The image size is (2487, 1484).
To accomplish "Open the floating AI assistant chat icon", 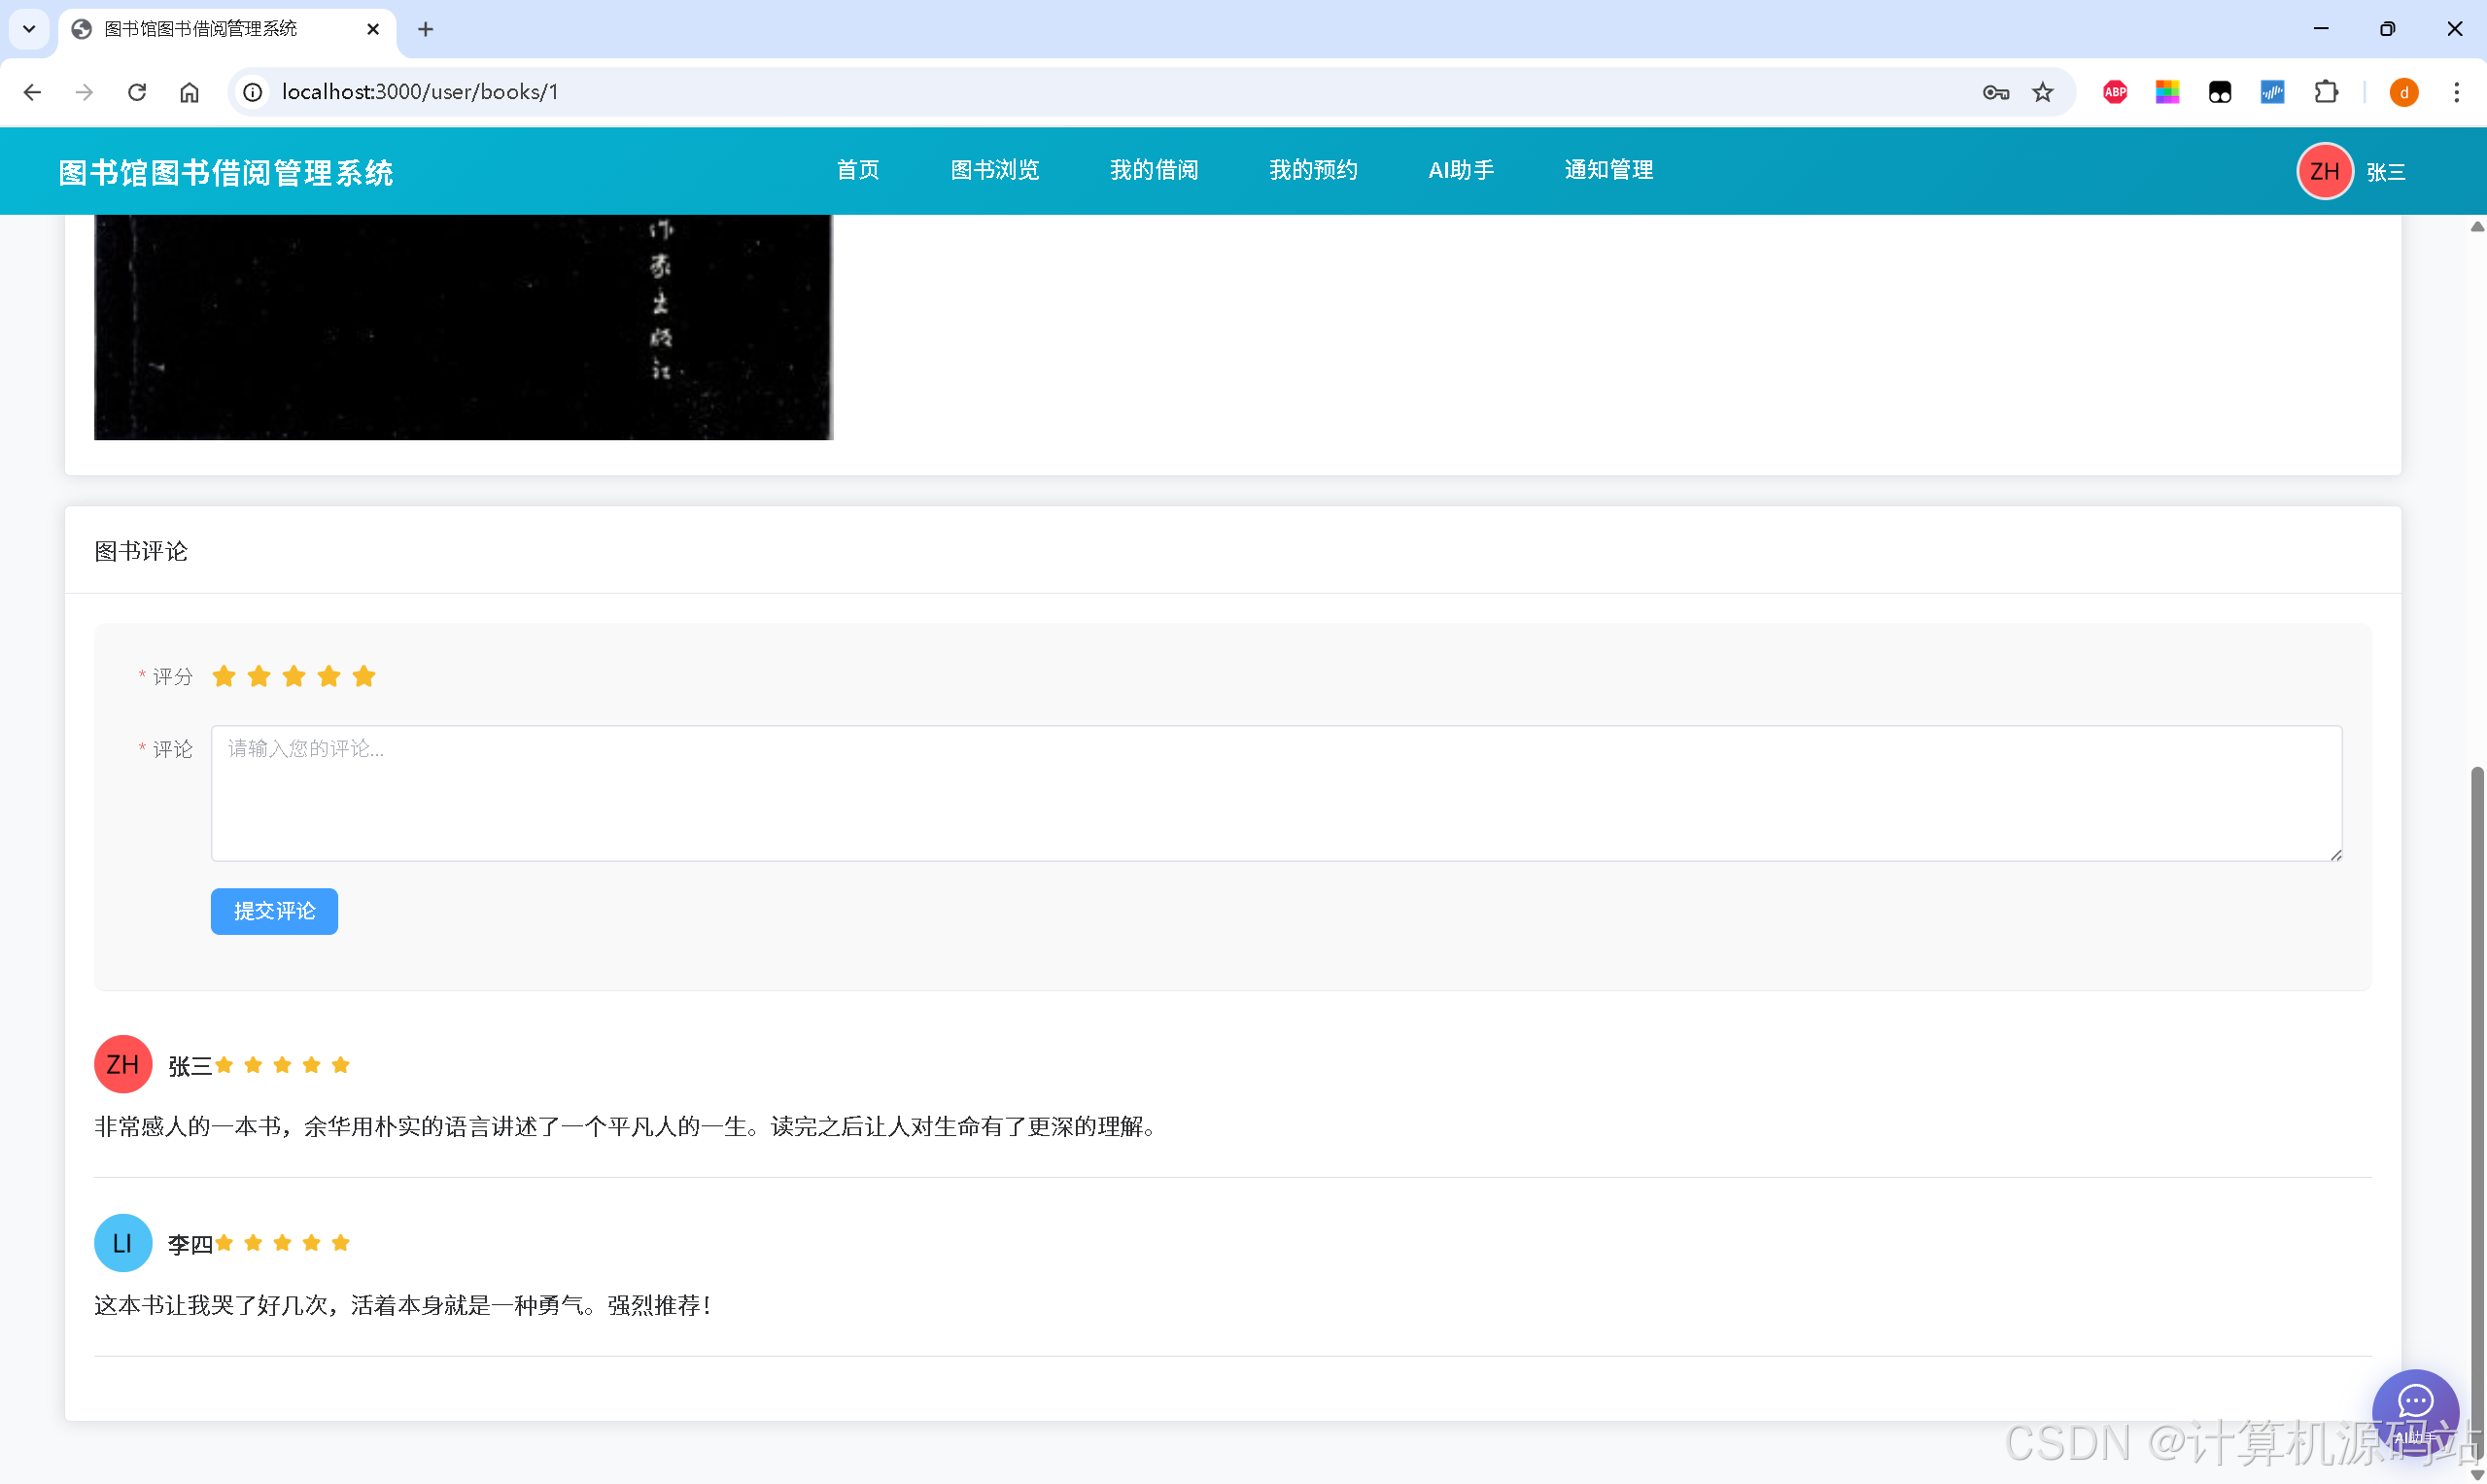I will [2414, 1408].
